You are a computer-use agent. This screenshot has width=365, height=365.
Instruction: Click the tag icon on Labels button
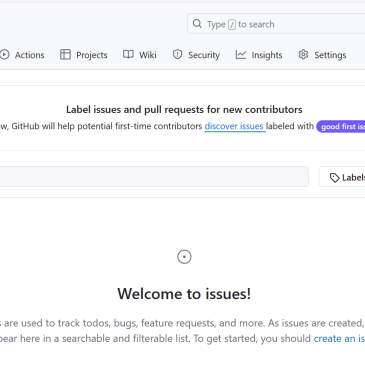point(334,178)
